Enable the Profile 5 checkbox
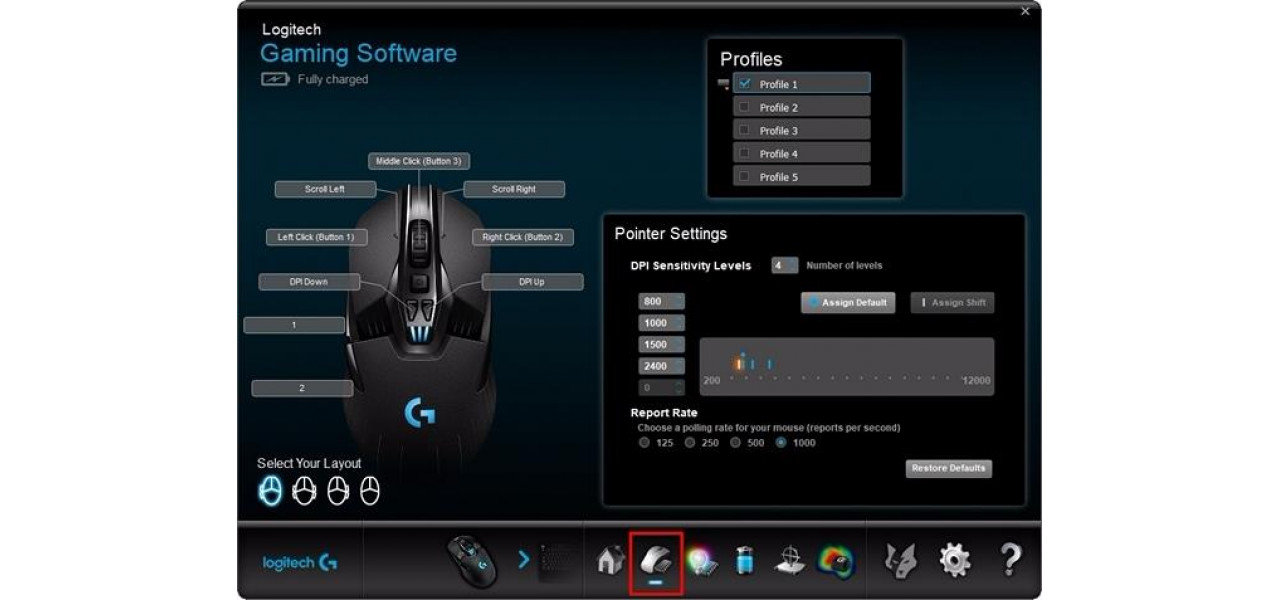Image resolution: width=1280 pixels, height=600 pixels. [x=744, y=176]
